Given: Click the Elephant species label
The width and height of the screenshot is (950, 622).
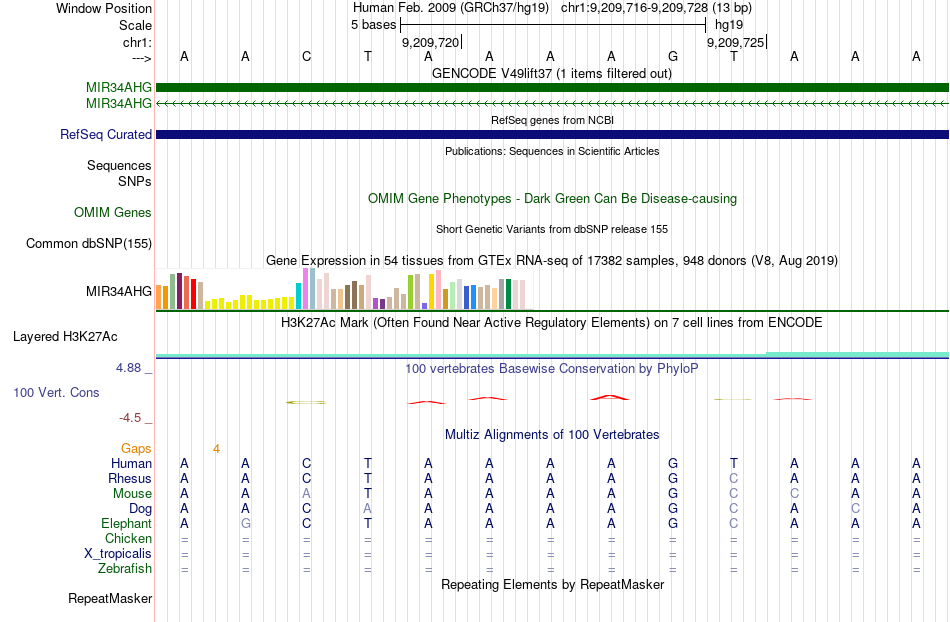Looking at the screenshot, I should tap(127, 523).
